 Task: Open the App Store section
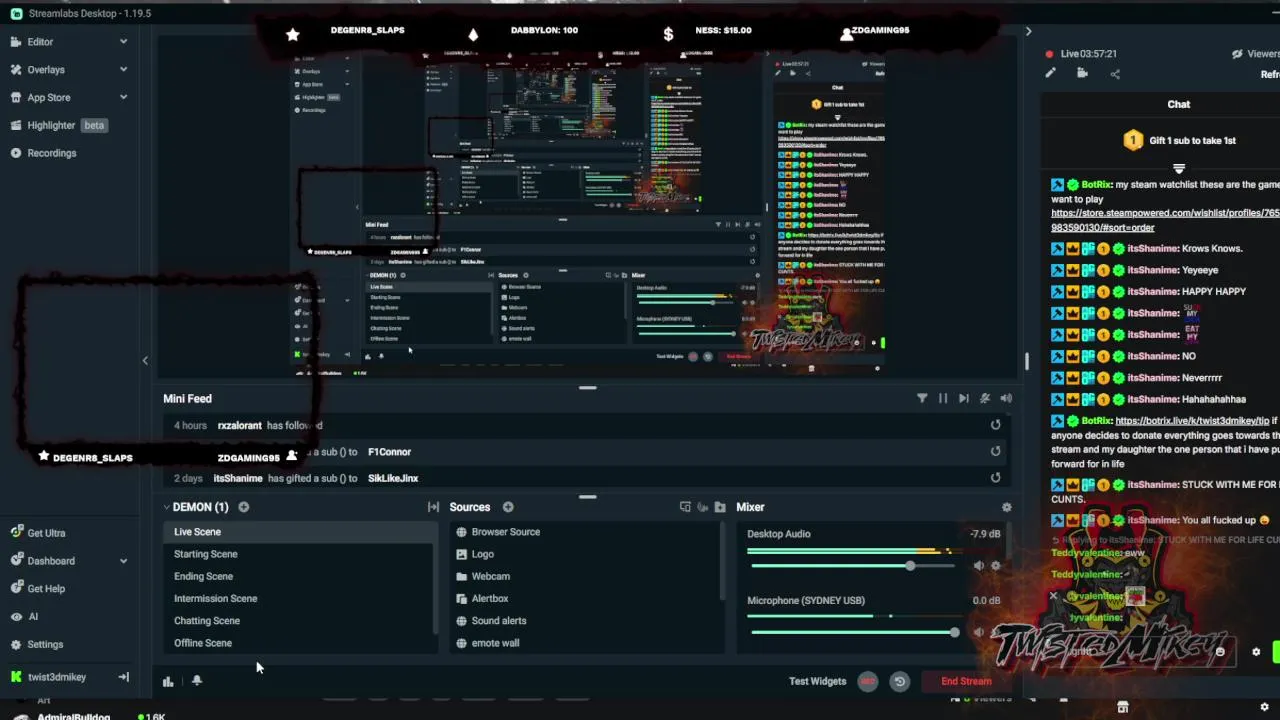(48, 97)
